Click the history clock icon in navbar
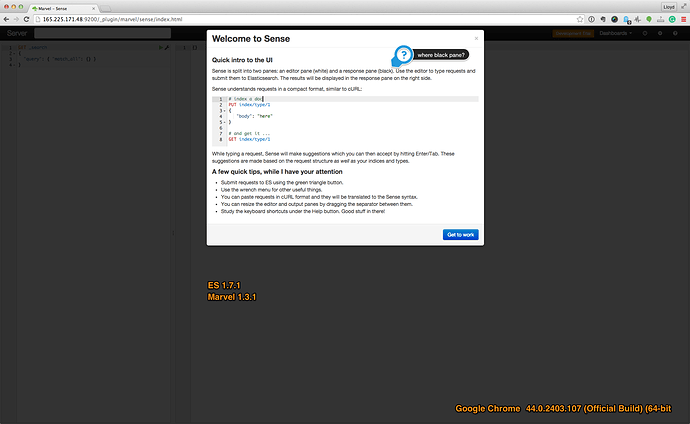The width and height of the screenshot is (690, 424). pos(645,33)
